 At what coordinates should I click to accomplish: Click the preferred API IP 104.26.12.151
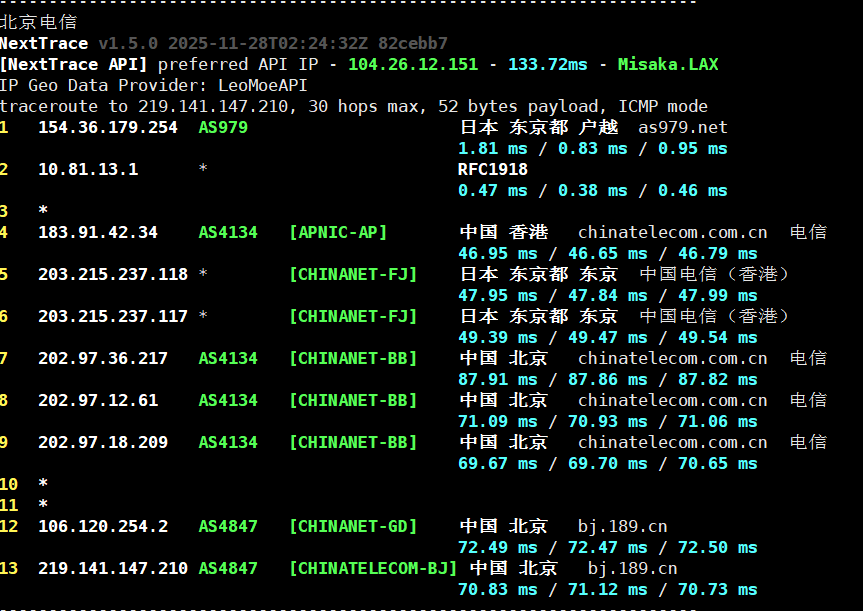pos(413,64)
